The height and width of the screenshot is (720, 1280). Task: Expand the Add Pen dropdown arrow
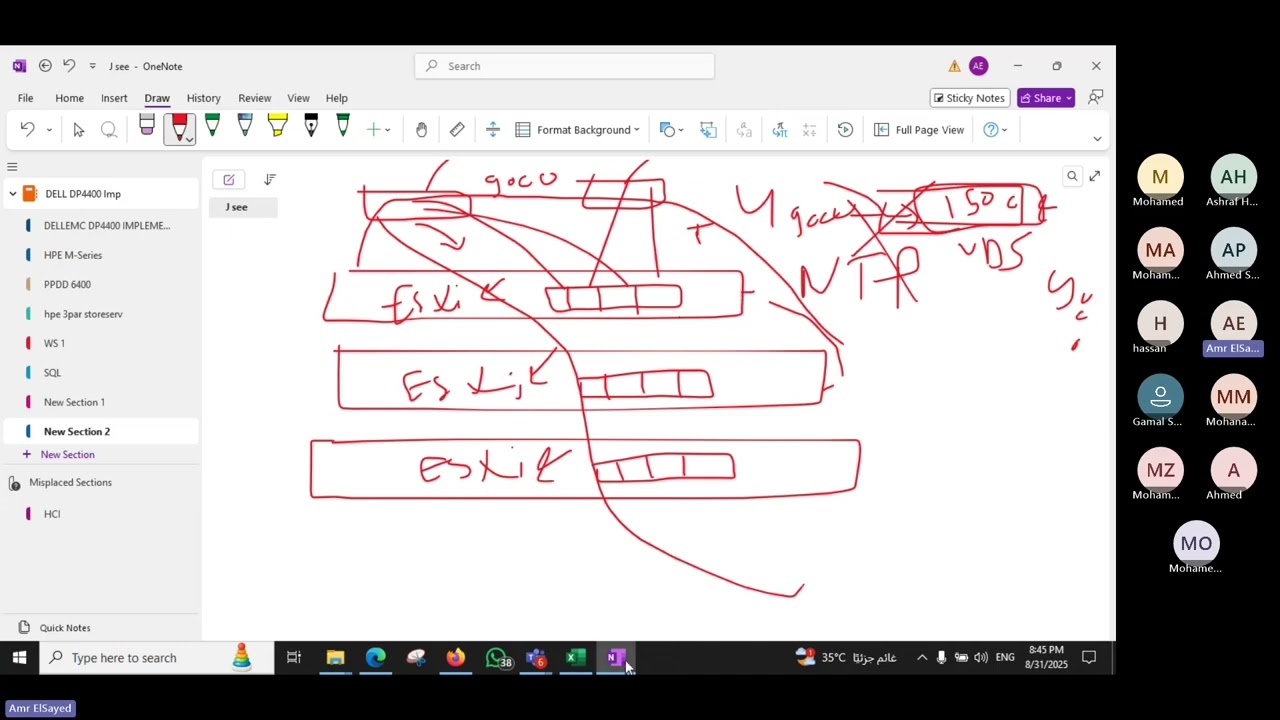(x=387, y=130)
